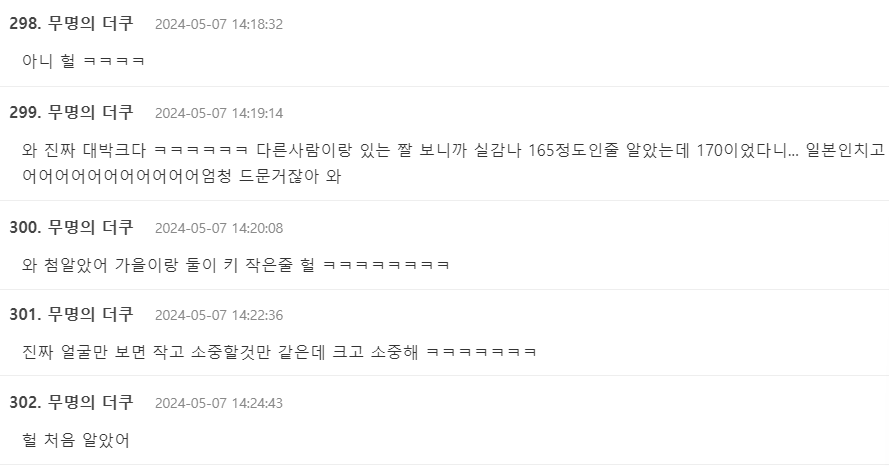
Task: Click timestamp 2024-05-07 14:24:43
Action: 218,403
